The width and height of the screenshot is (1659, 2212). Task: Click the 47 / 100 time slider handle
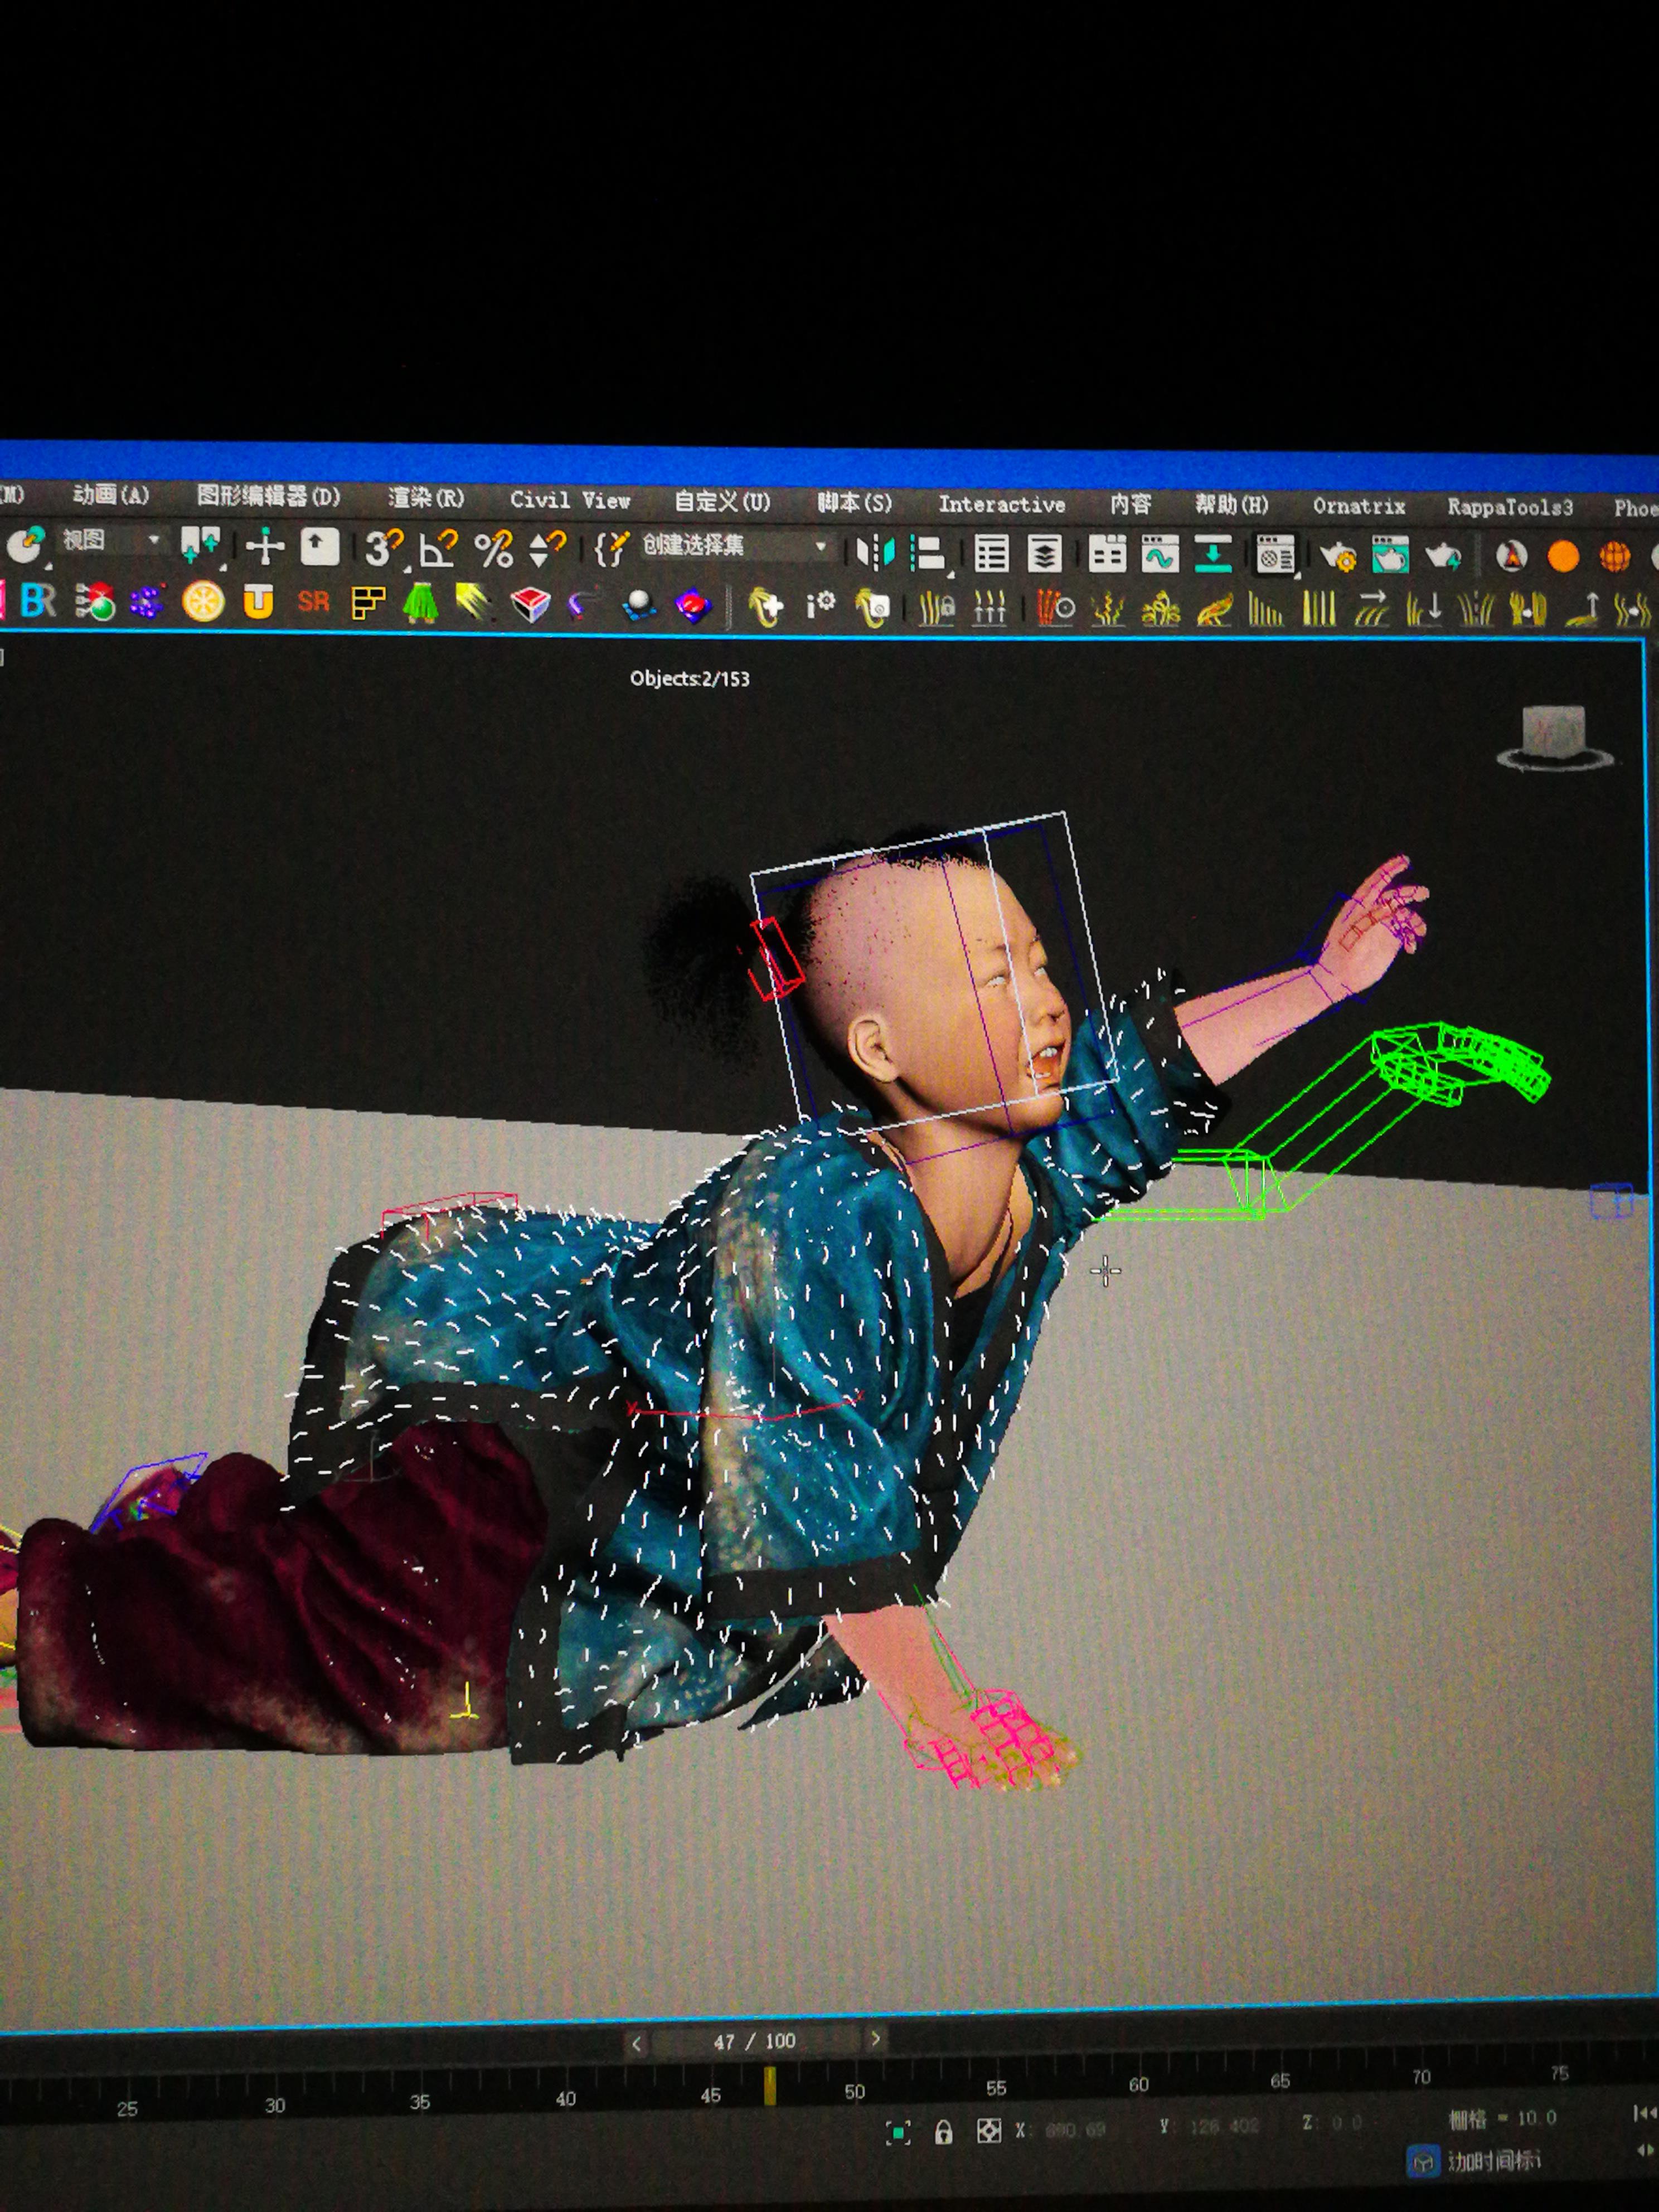click(x=754, y=2041)
